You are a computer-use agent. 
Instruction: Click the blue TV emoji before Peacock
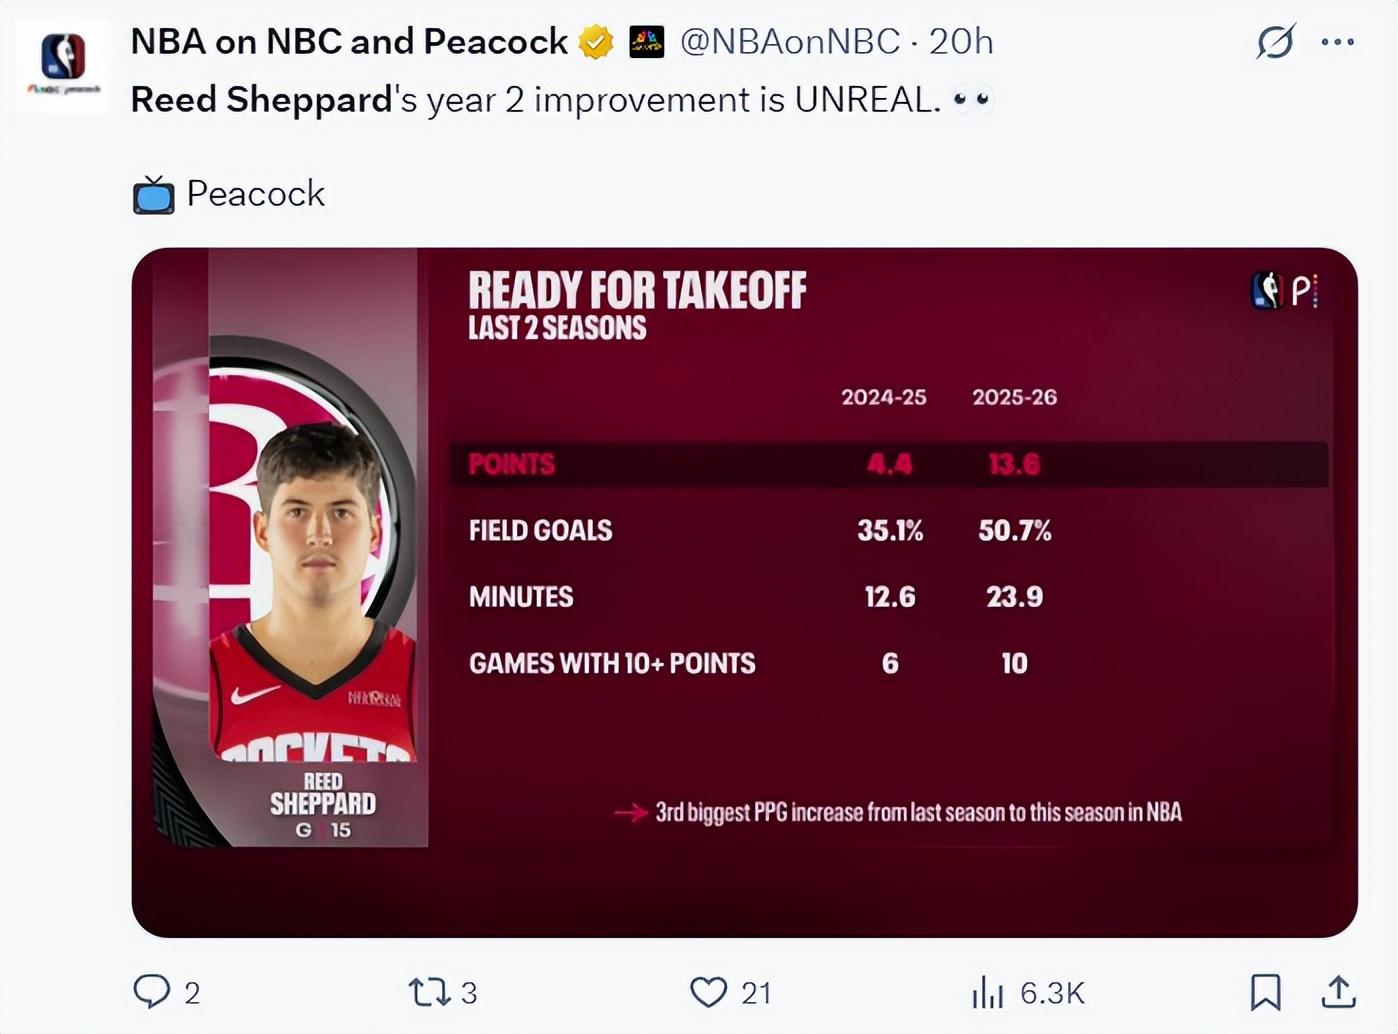pos(153,195)
